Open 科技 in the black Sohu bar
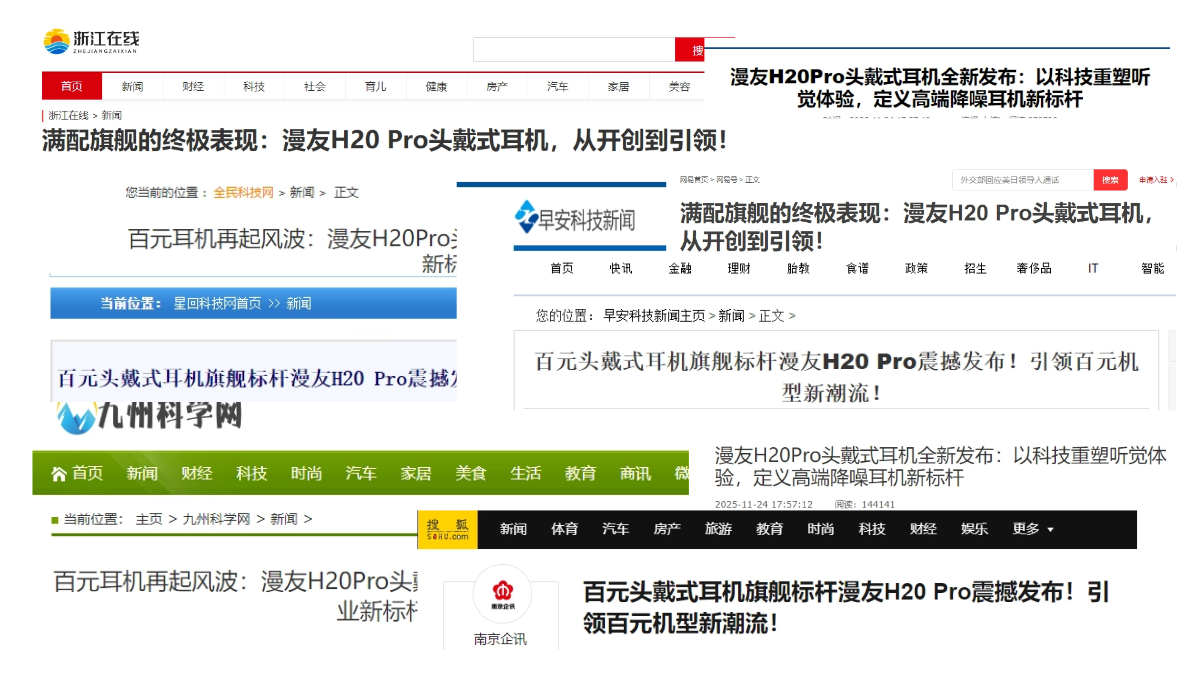This screenshot has height=675, width=1200. (x=872, y=529)
